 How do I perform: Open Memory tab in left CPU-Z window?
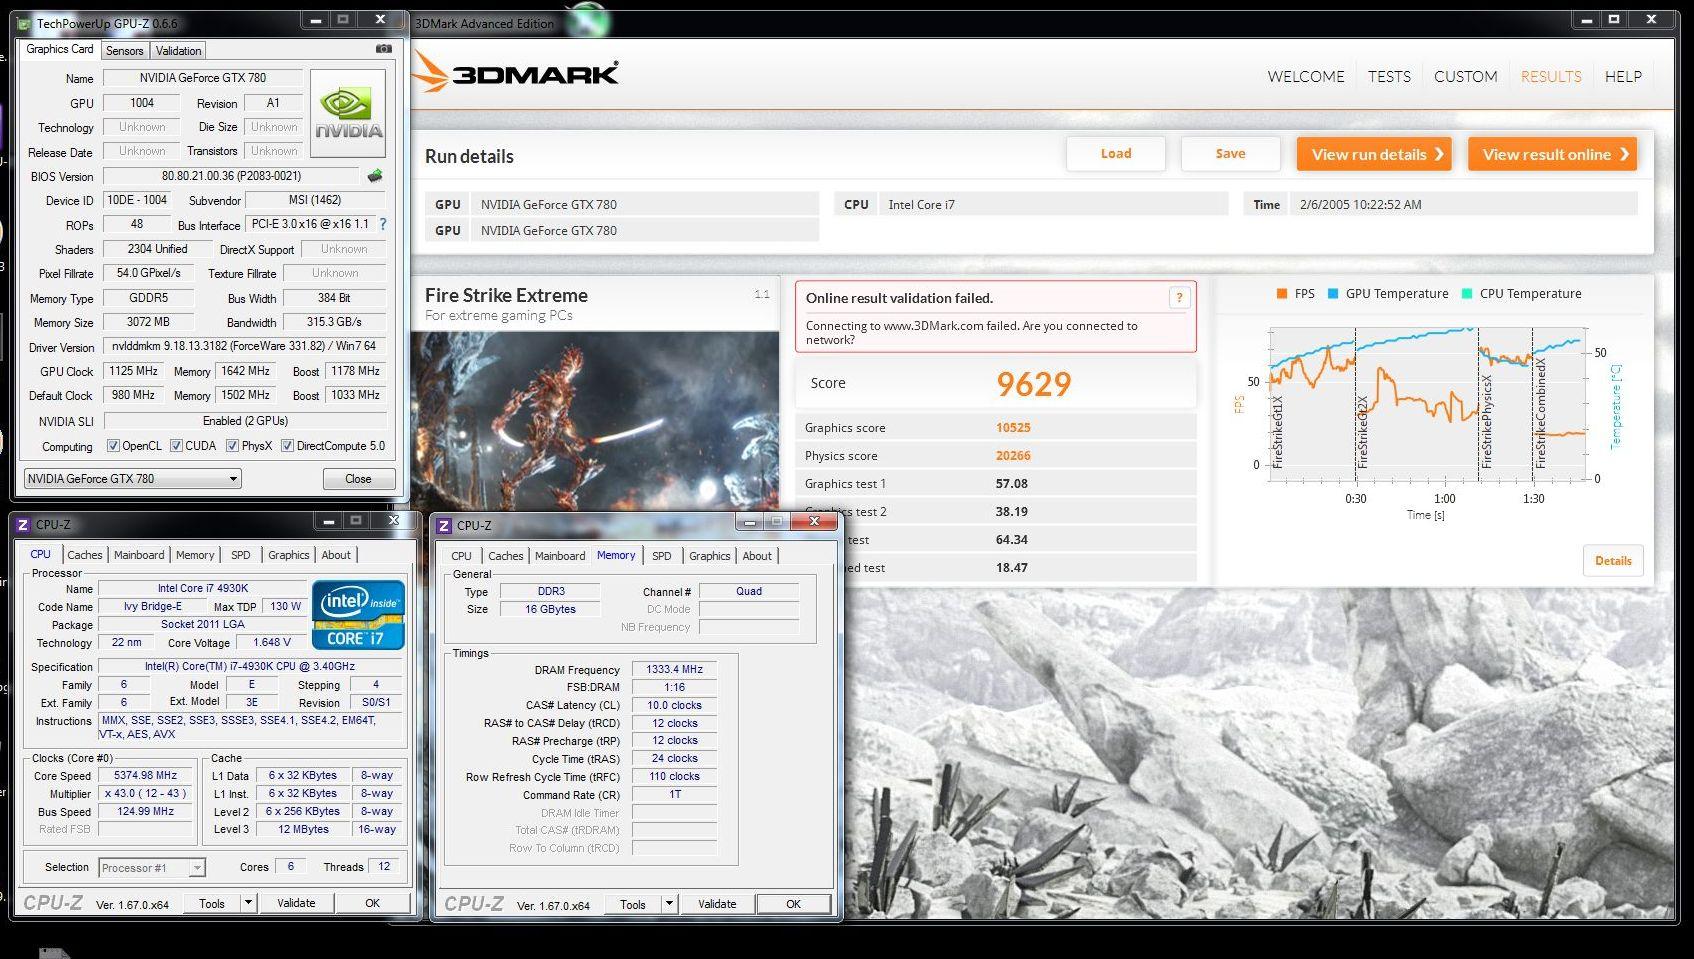coord(195,555)
